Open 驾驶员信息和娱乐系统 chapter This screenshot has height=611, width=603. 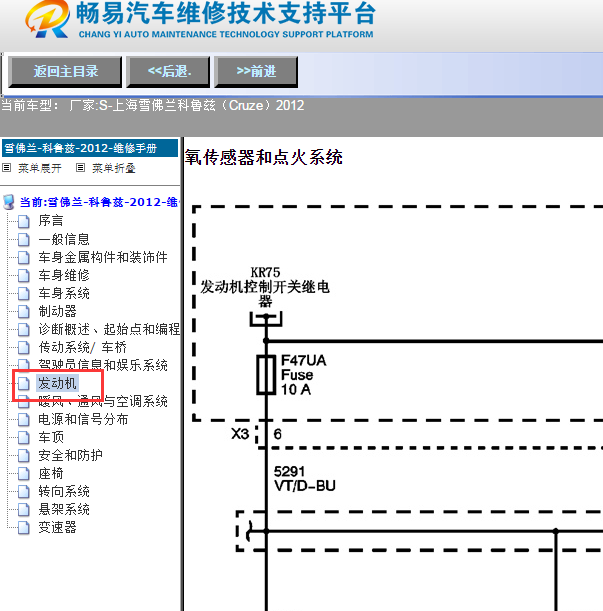(x=103, y=365)
